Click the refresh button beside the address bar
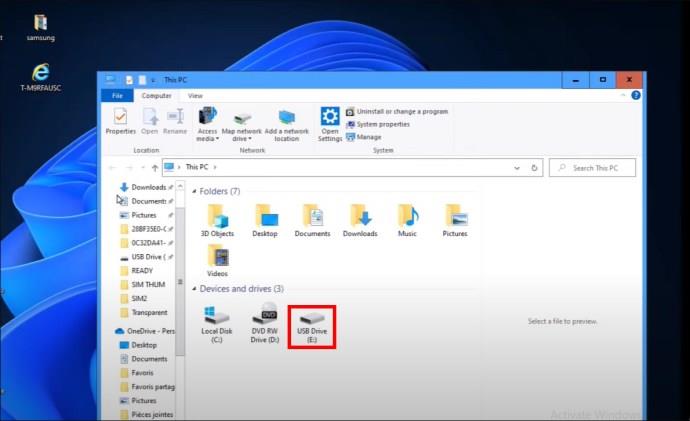The width and height of the screenshot is (690, 421). [534, 168]
